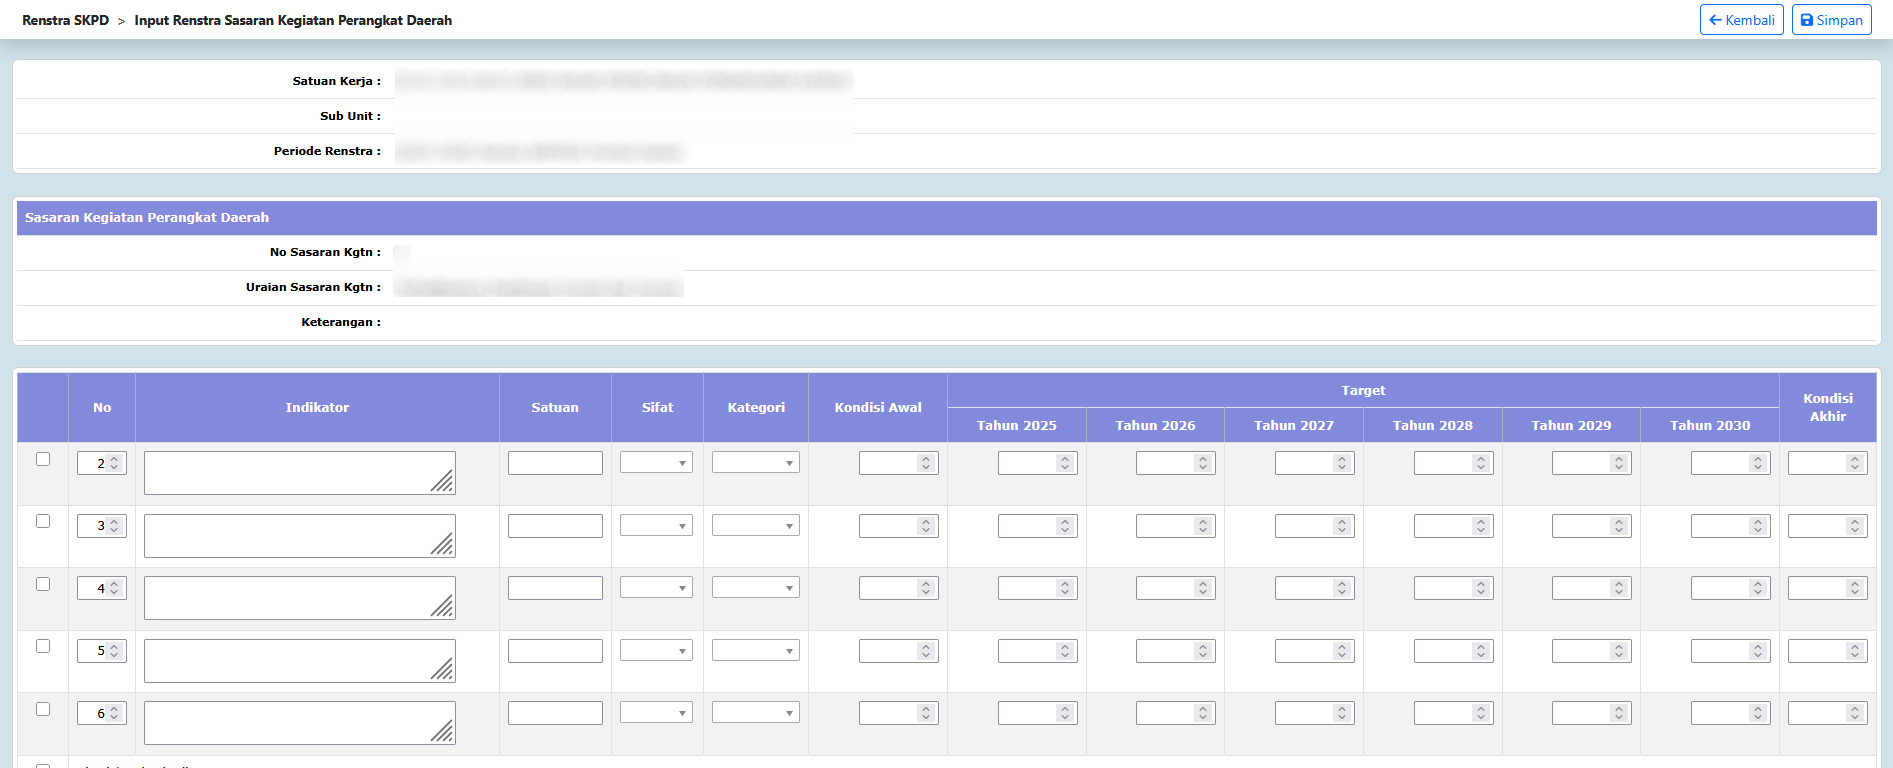Tick the checkbox for row number 4
Viewport: 1893px width, 768px height.
43,584
